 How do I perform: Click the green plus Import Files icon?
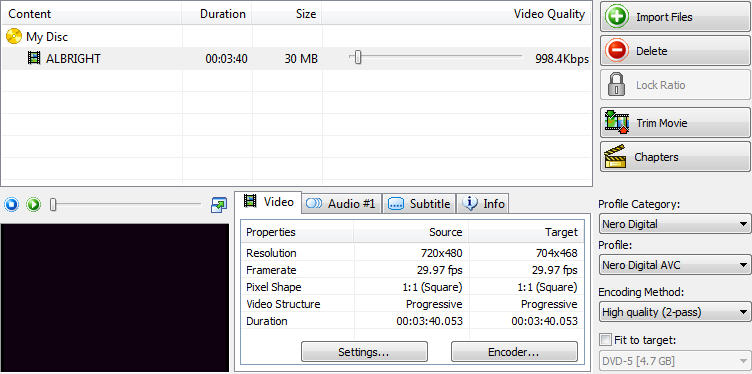point(616,17)
